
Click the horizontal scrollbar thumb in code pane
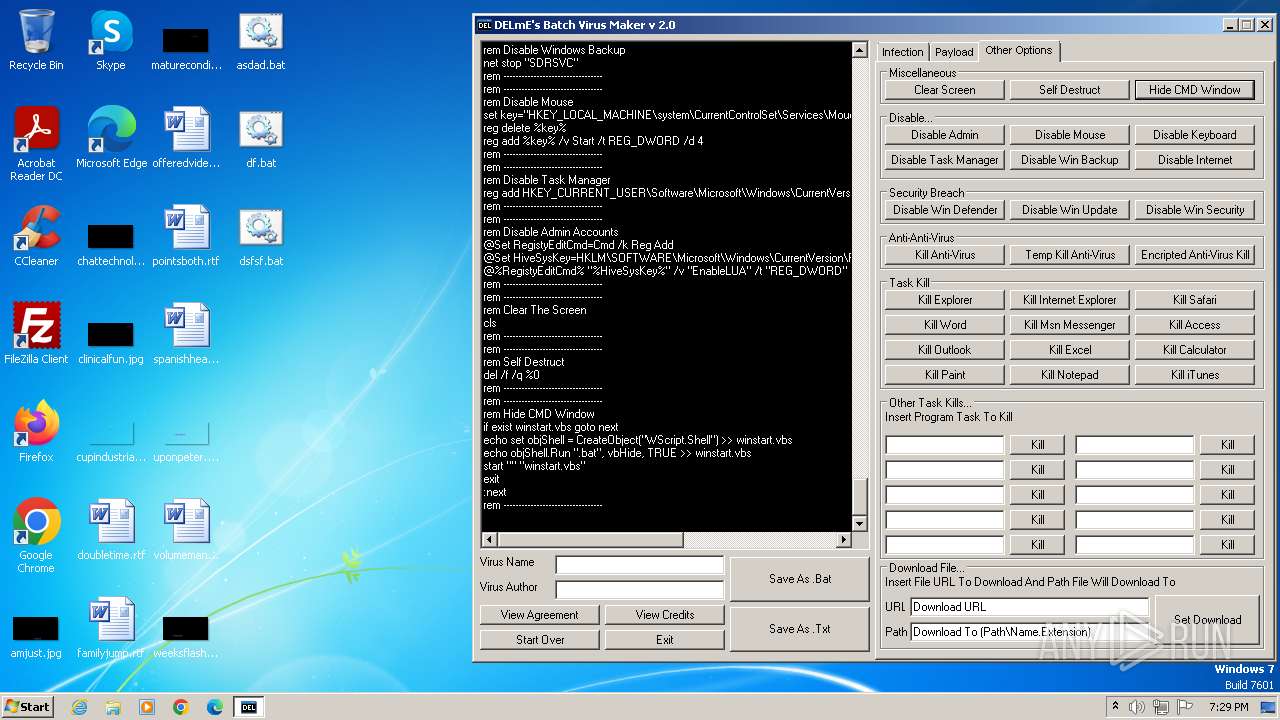[x=589, y=540]
